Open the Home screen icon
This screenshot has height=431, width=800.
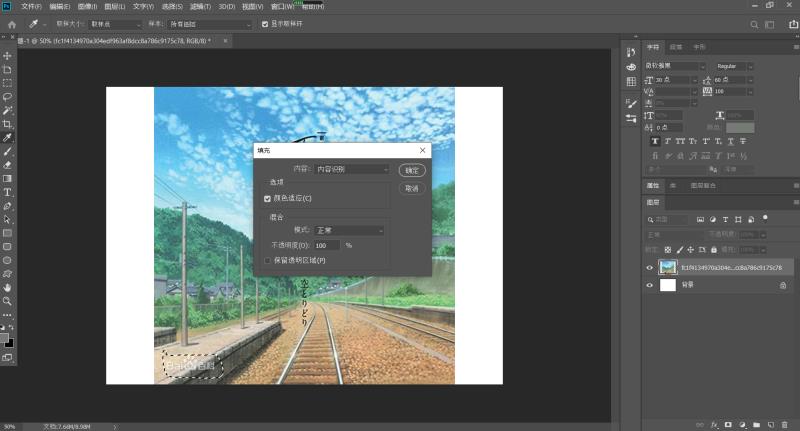[x=12, y=24]
